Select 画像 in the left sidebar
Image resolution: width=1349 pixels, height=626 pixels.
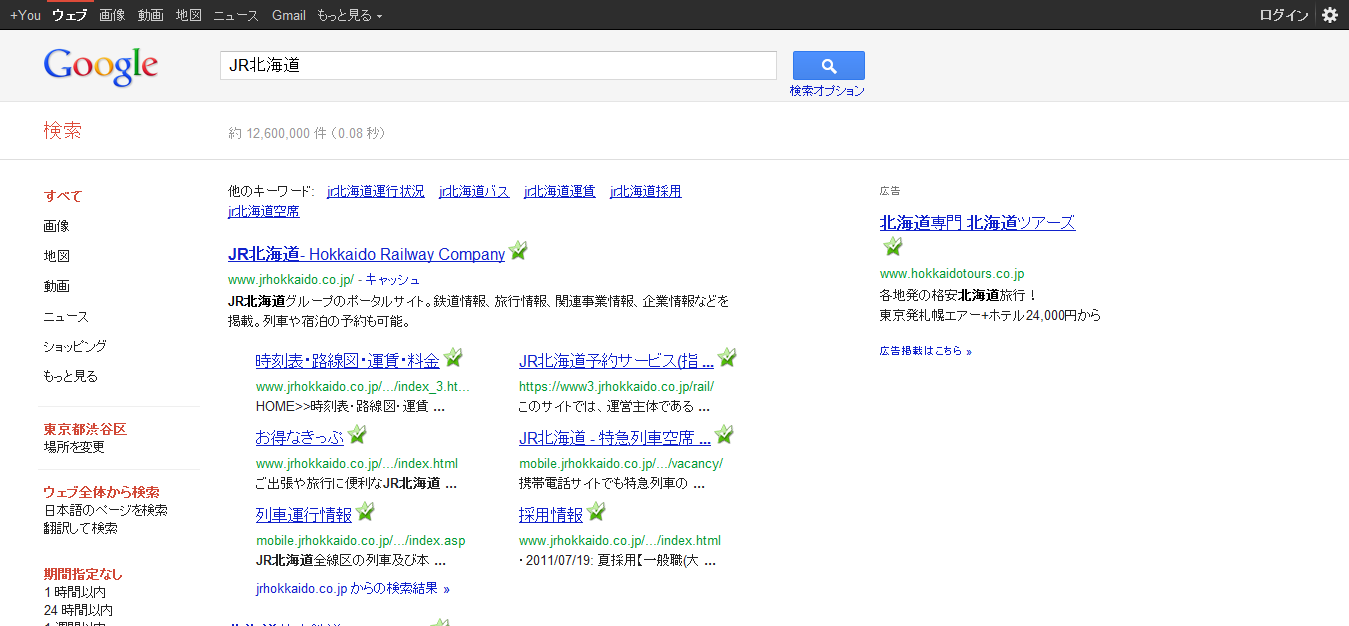click(56, 226)
